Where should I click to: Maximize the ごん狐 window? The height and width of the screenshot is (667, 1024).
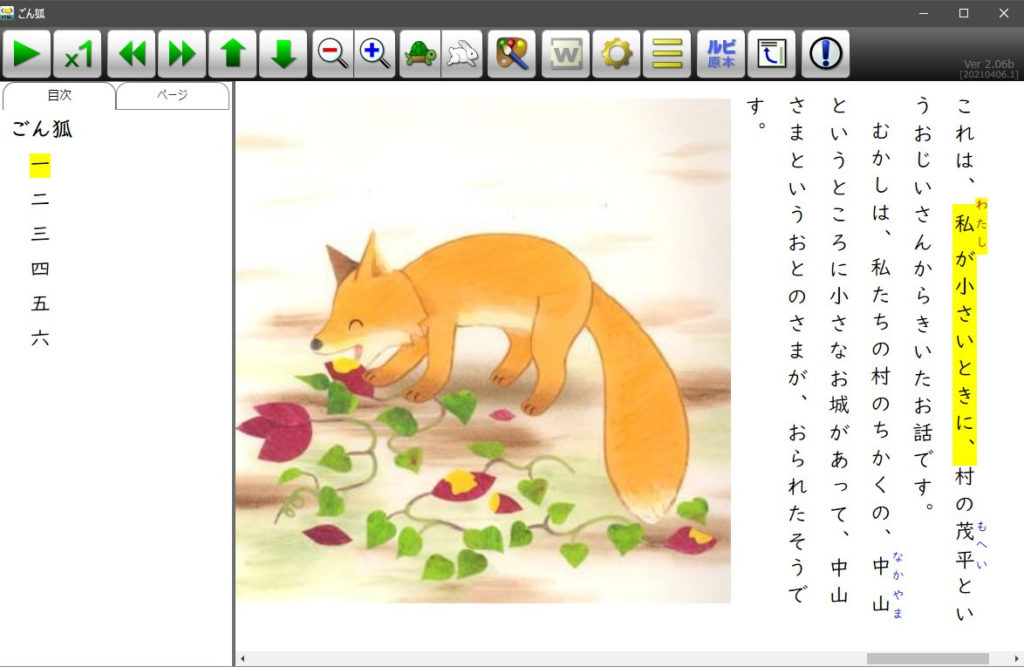[963, 13]
